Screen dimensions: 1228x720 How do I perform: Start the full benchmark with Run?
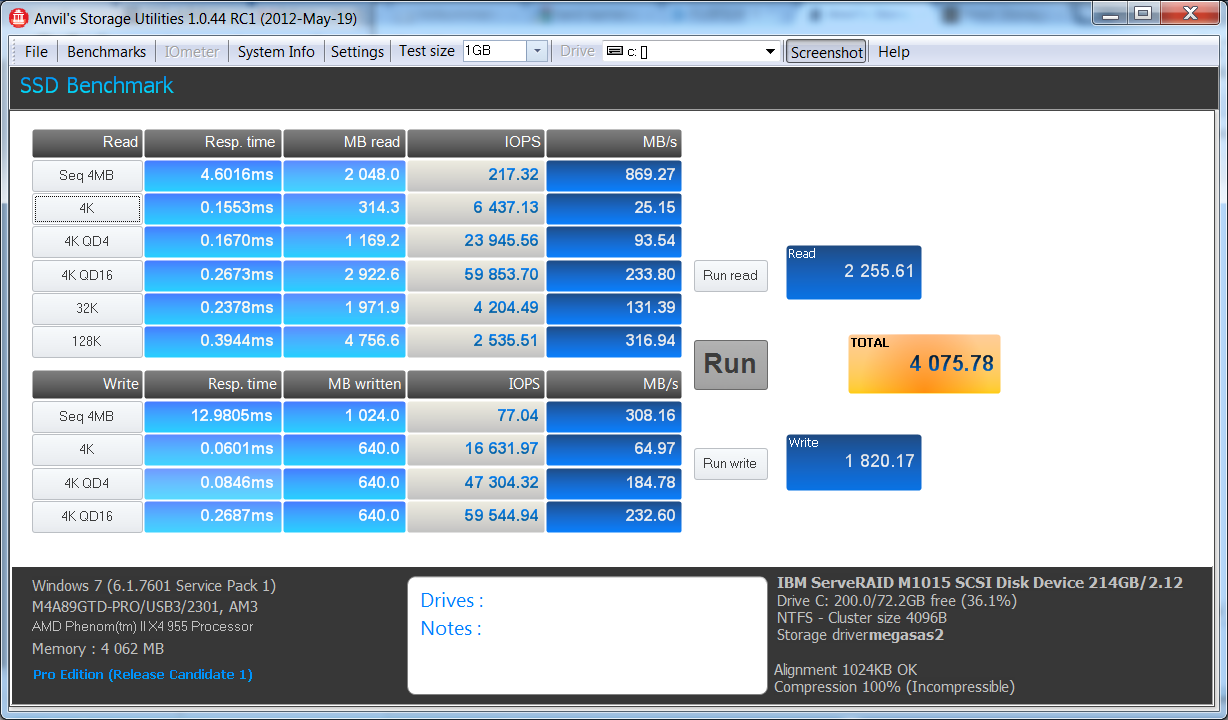[x=731, y=364]
